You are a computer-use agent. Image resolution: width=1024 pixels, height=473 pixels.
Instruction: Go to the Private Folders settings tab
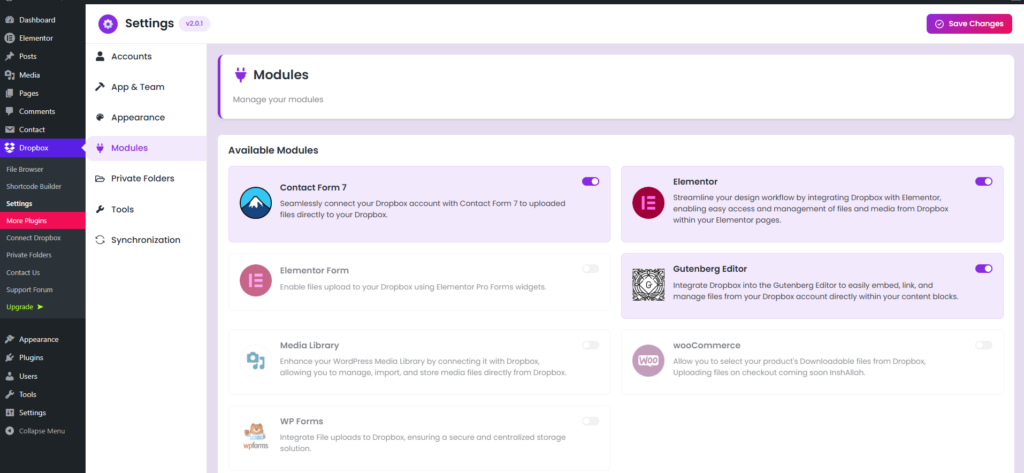[146, 178]
